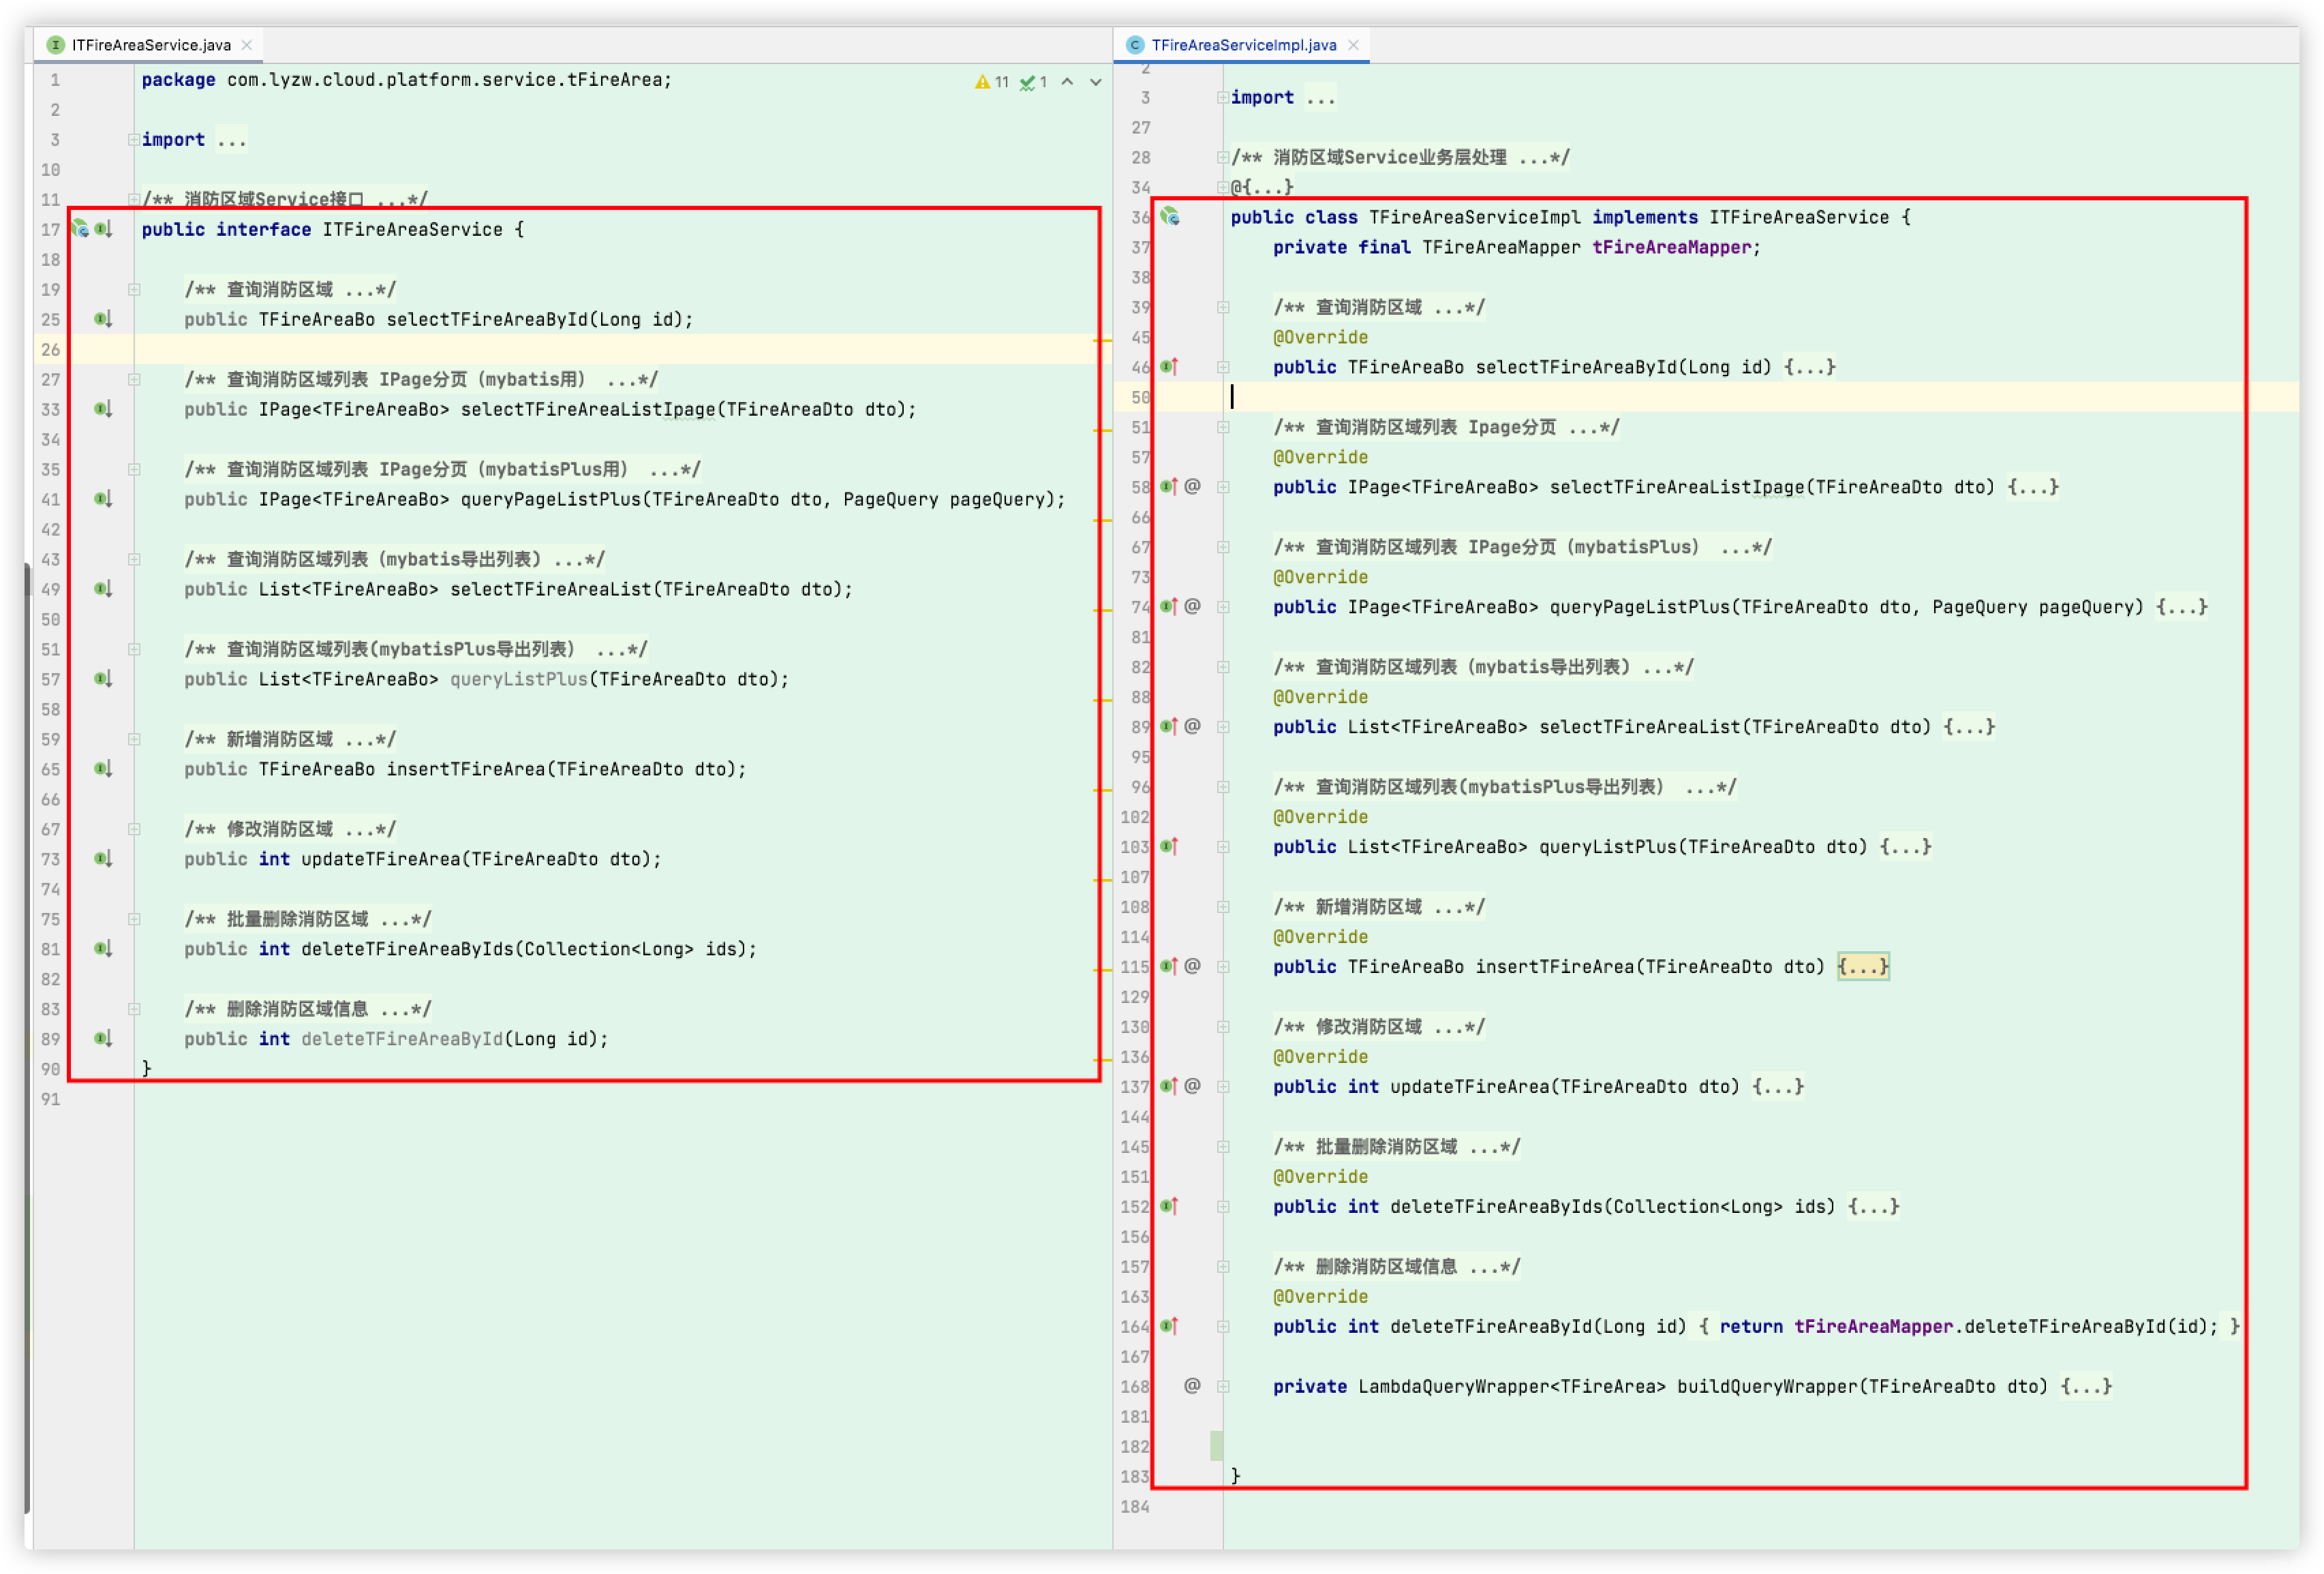Click override marker on Impl line 103
The width and height of the screenshot is (2324, 1574).
coord(1169,847)
